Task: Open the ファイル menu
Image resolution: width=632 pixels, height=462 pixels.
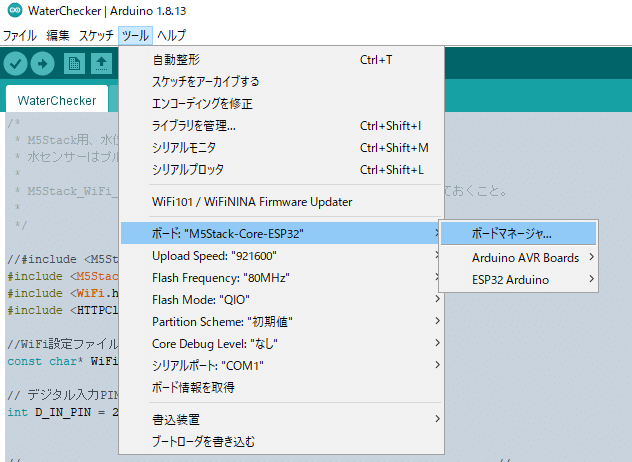Action: point(20,35)
